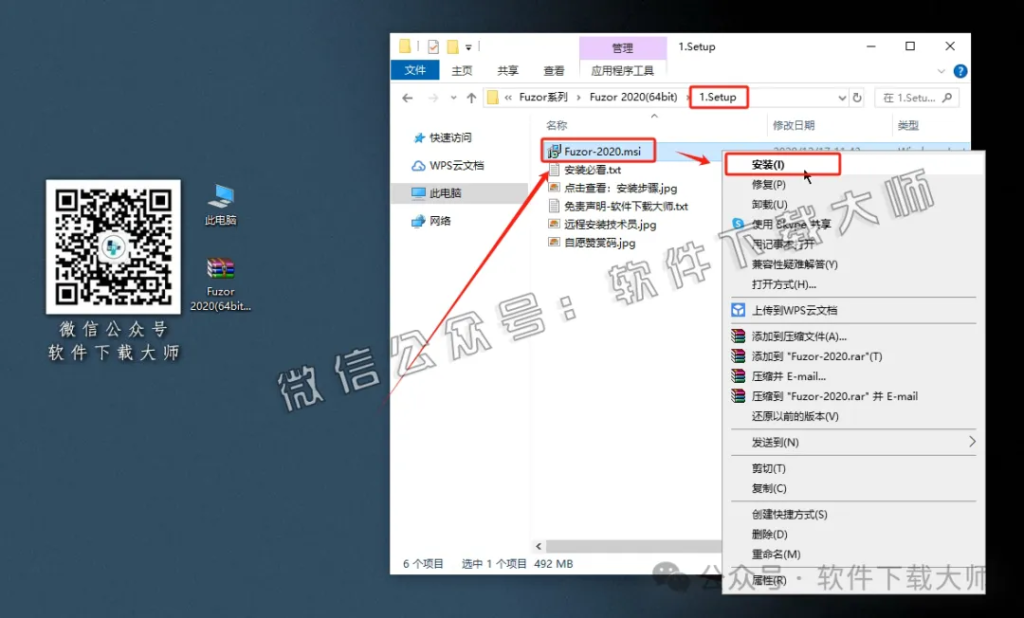Click 添加到压缩文件(A)... entry
1024x618 pixels.
[x=799, y=336]
